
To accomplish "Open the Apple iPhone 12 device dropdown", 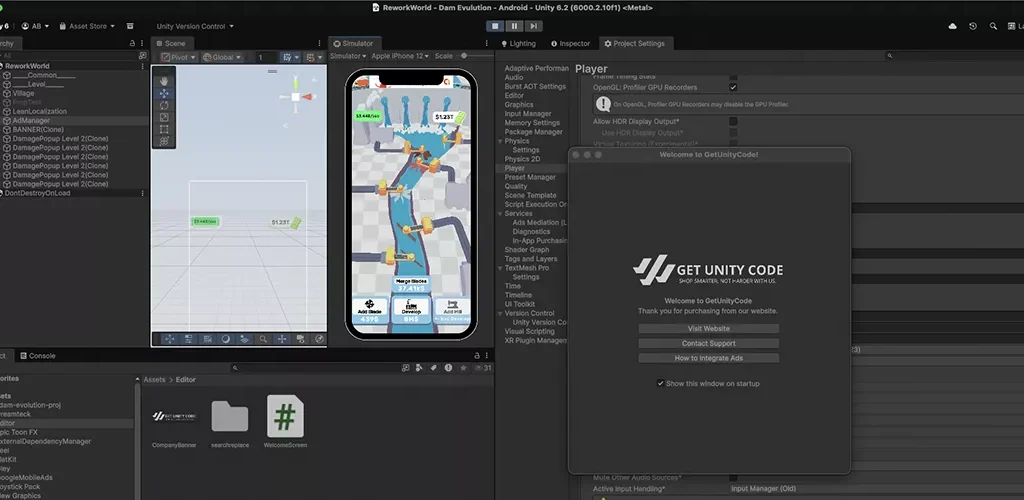I will [400, 56].
